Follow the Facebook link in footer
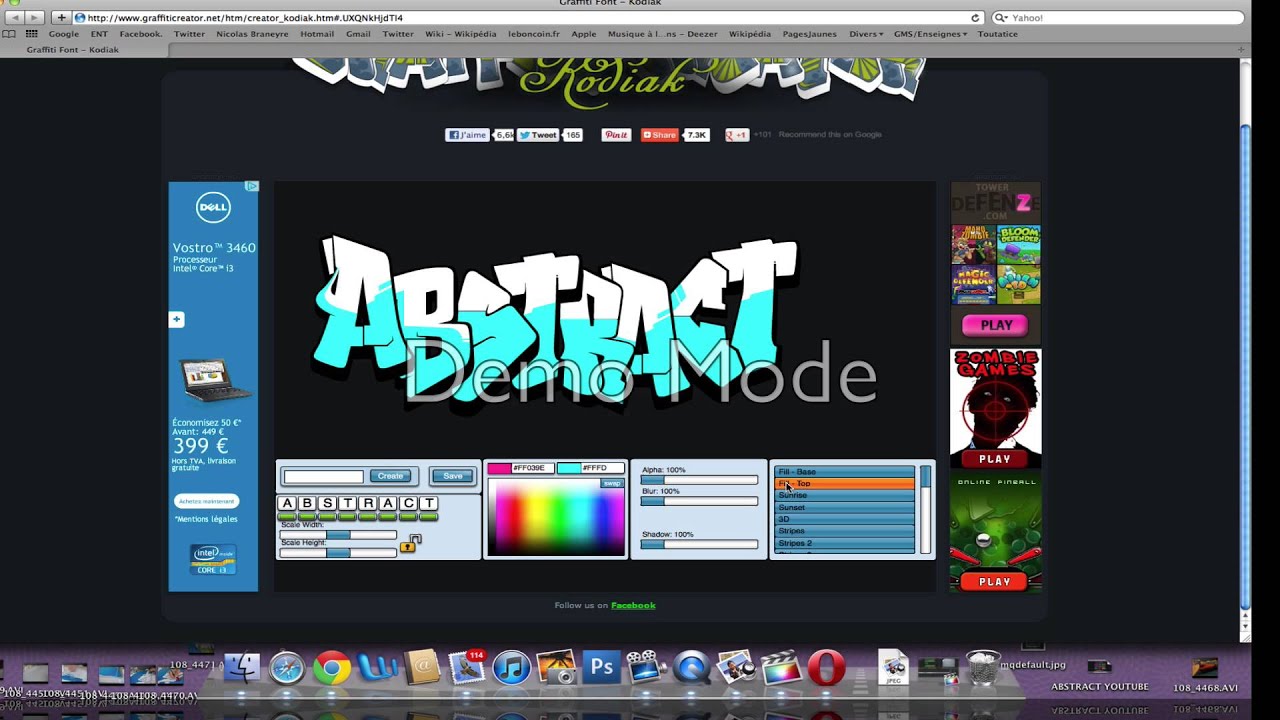This screenshot has height=720, width=1280. [x=633, y=605]
